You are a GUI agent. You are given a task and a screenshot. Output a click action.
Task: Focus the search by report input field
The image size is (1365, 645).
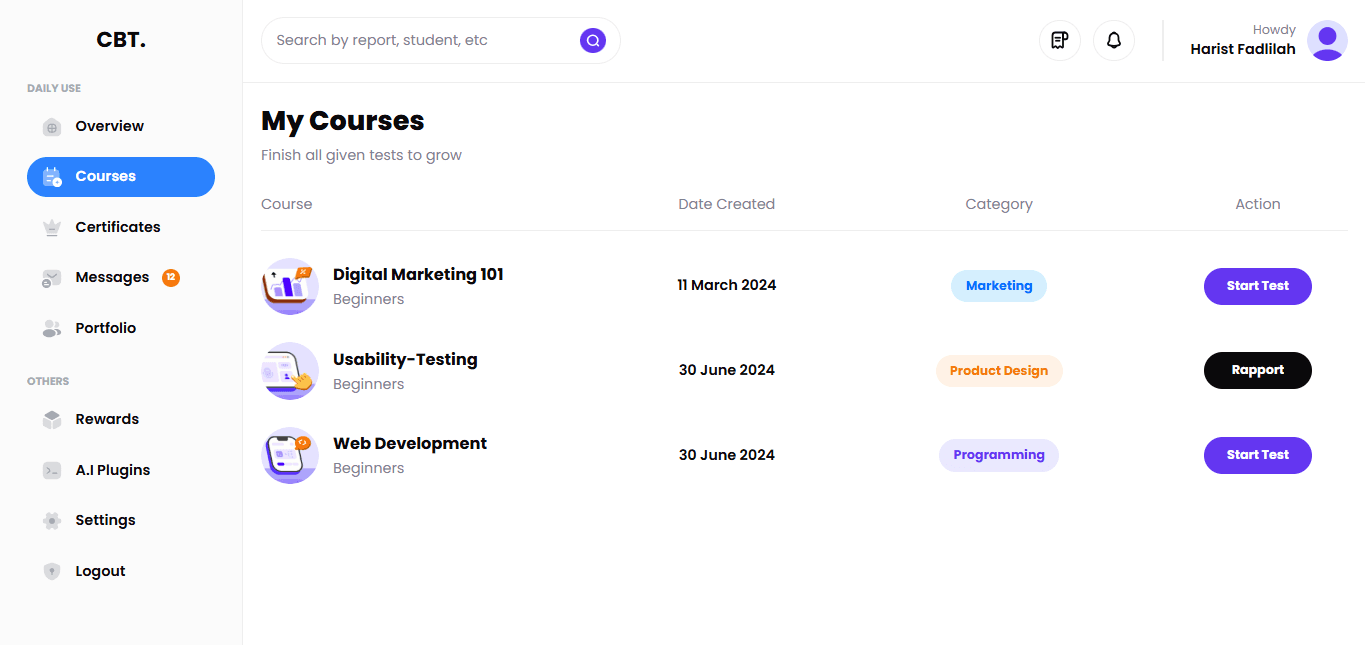[420, 41]
